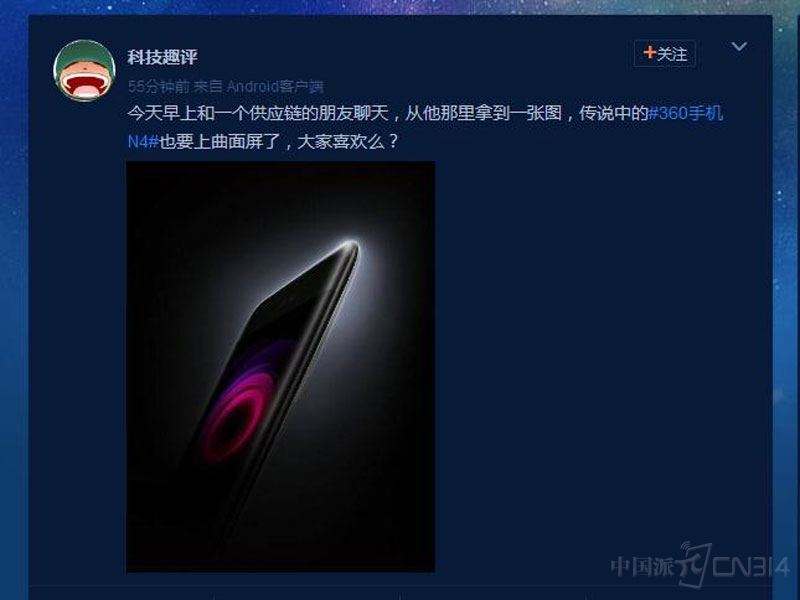The height and width of the screenshot is (600, 800).
Task: Enlarge the curved-screen phone image thumbnail
Action: click(x=281, y=367)
